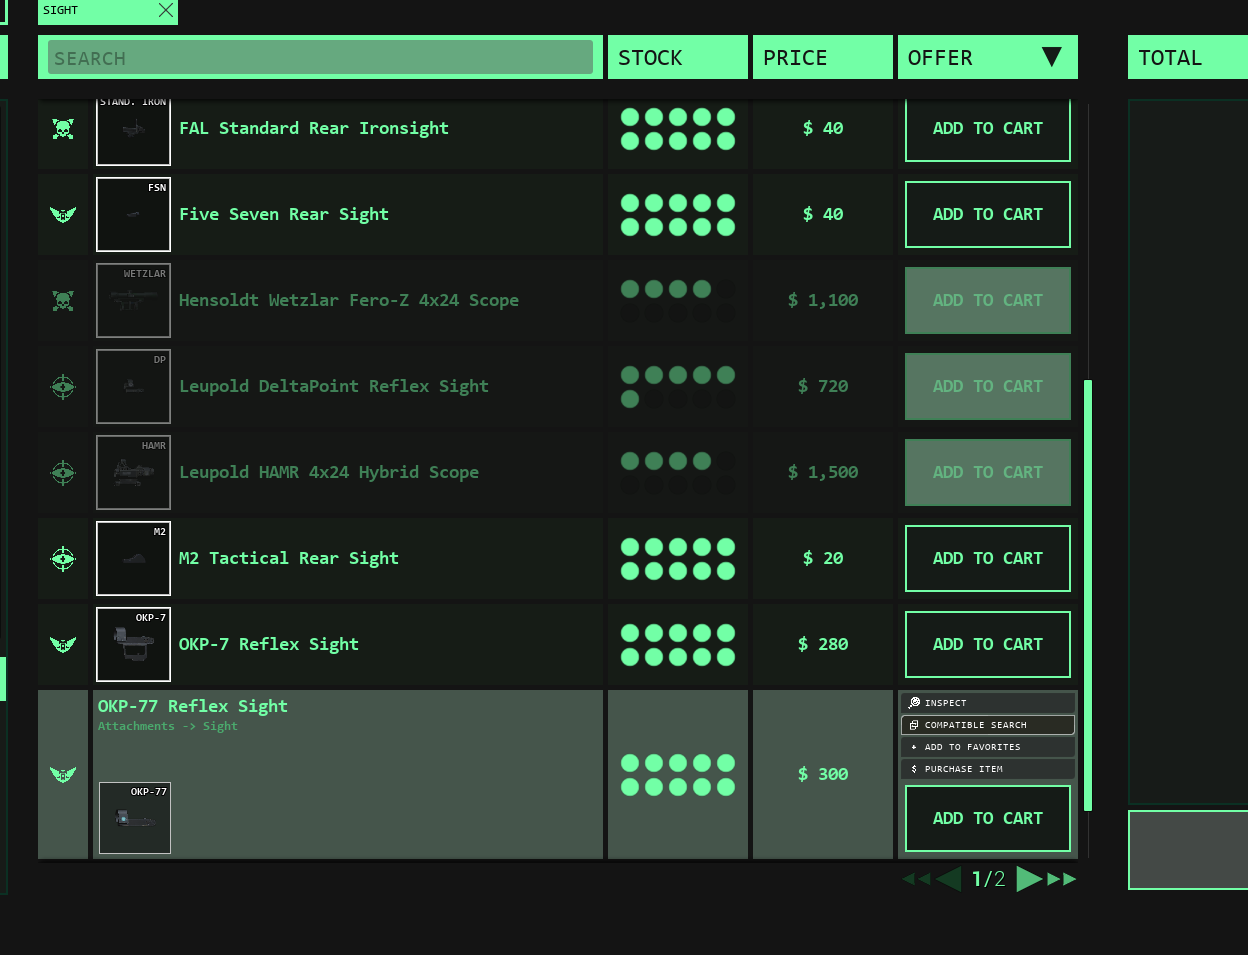The image size is (1248, 955).
Task: Click skull icon in Hensoldt Wetzlar Fero-Z row
Action: (x=63, y=300)
